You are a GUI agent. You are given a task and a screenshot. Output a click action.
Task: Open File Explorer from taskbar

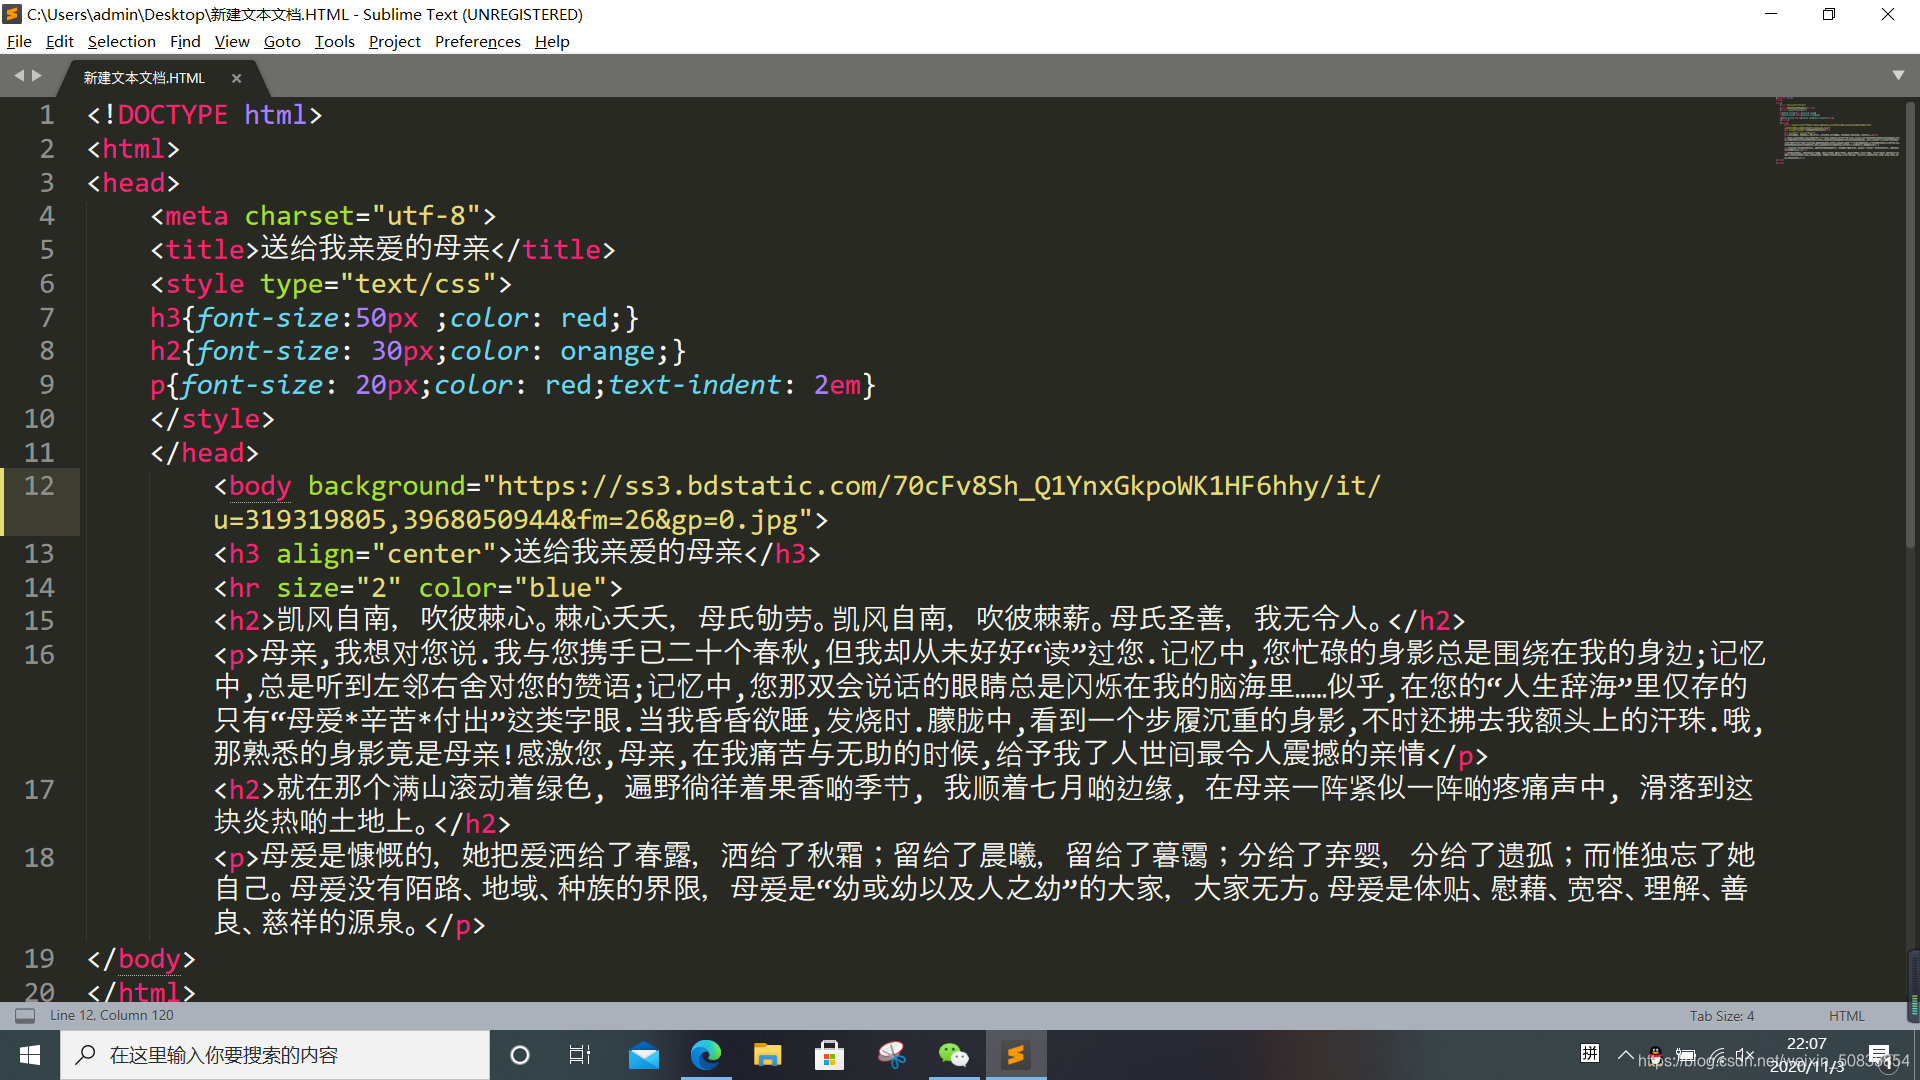[x=767, y=1055]
